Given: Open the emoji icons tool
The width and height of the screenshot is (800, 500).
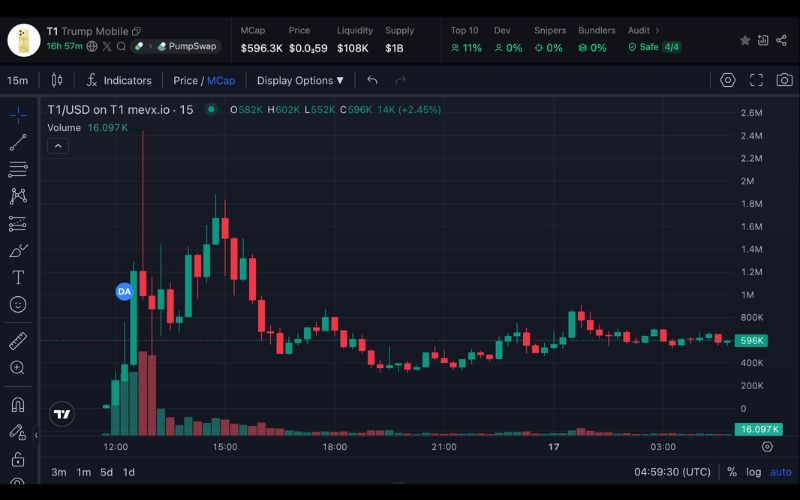Looking at the screenshot, I should 18,305.
